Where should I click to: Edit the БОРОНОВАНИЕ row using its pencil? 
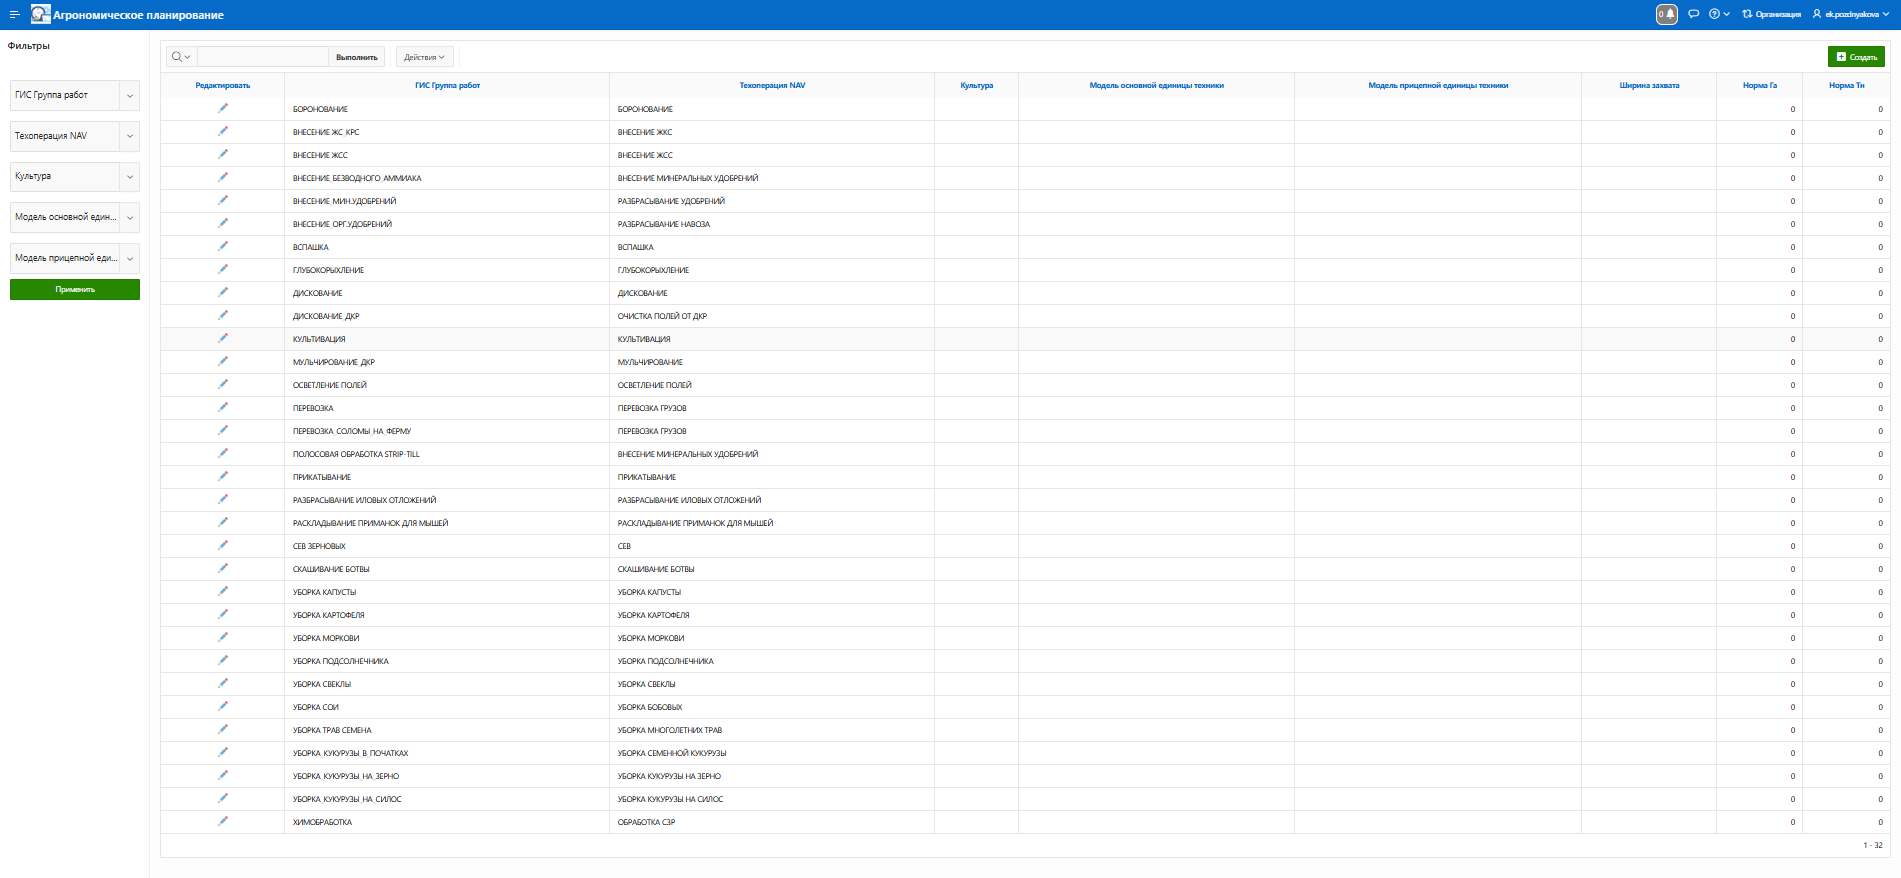pyautogui.click(x=223, y=108)
